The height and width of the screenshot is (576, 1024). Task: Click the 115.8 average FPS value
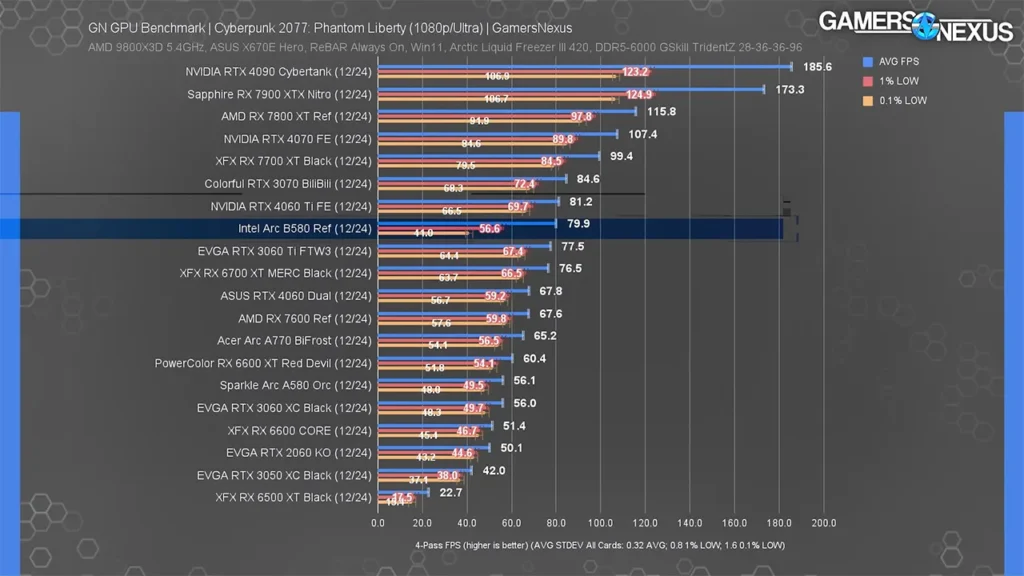click(x=662, y=112)
